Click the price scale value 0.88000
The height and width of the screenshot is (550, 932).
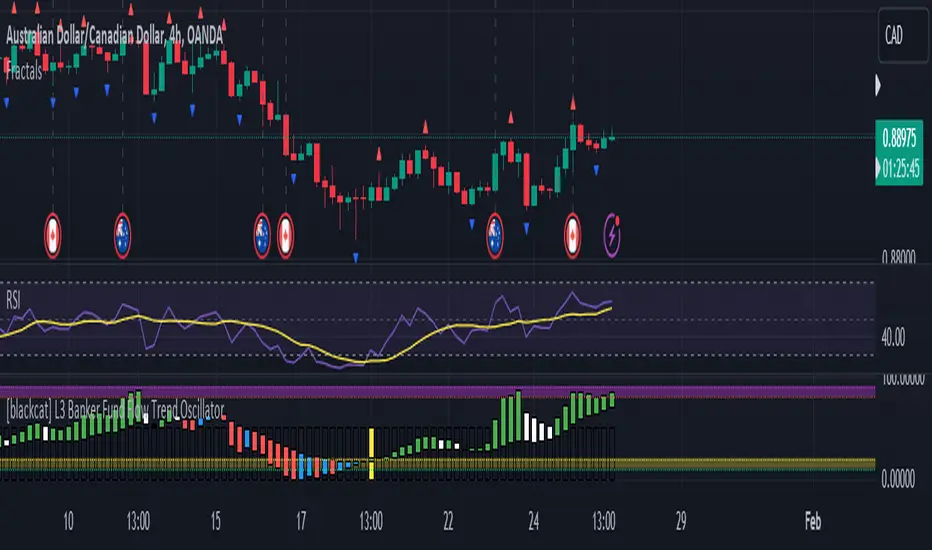899,257
